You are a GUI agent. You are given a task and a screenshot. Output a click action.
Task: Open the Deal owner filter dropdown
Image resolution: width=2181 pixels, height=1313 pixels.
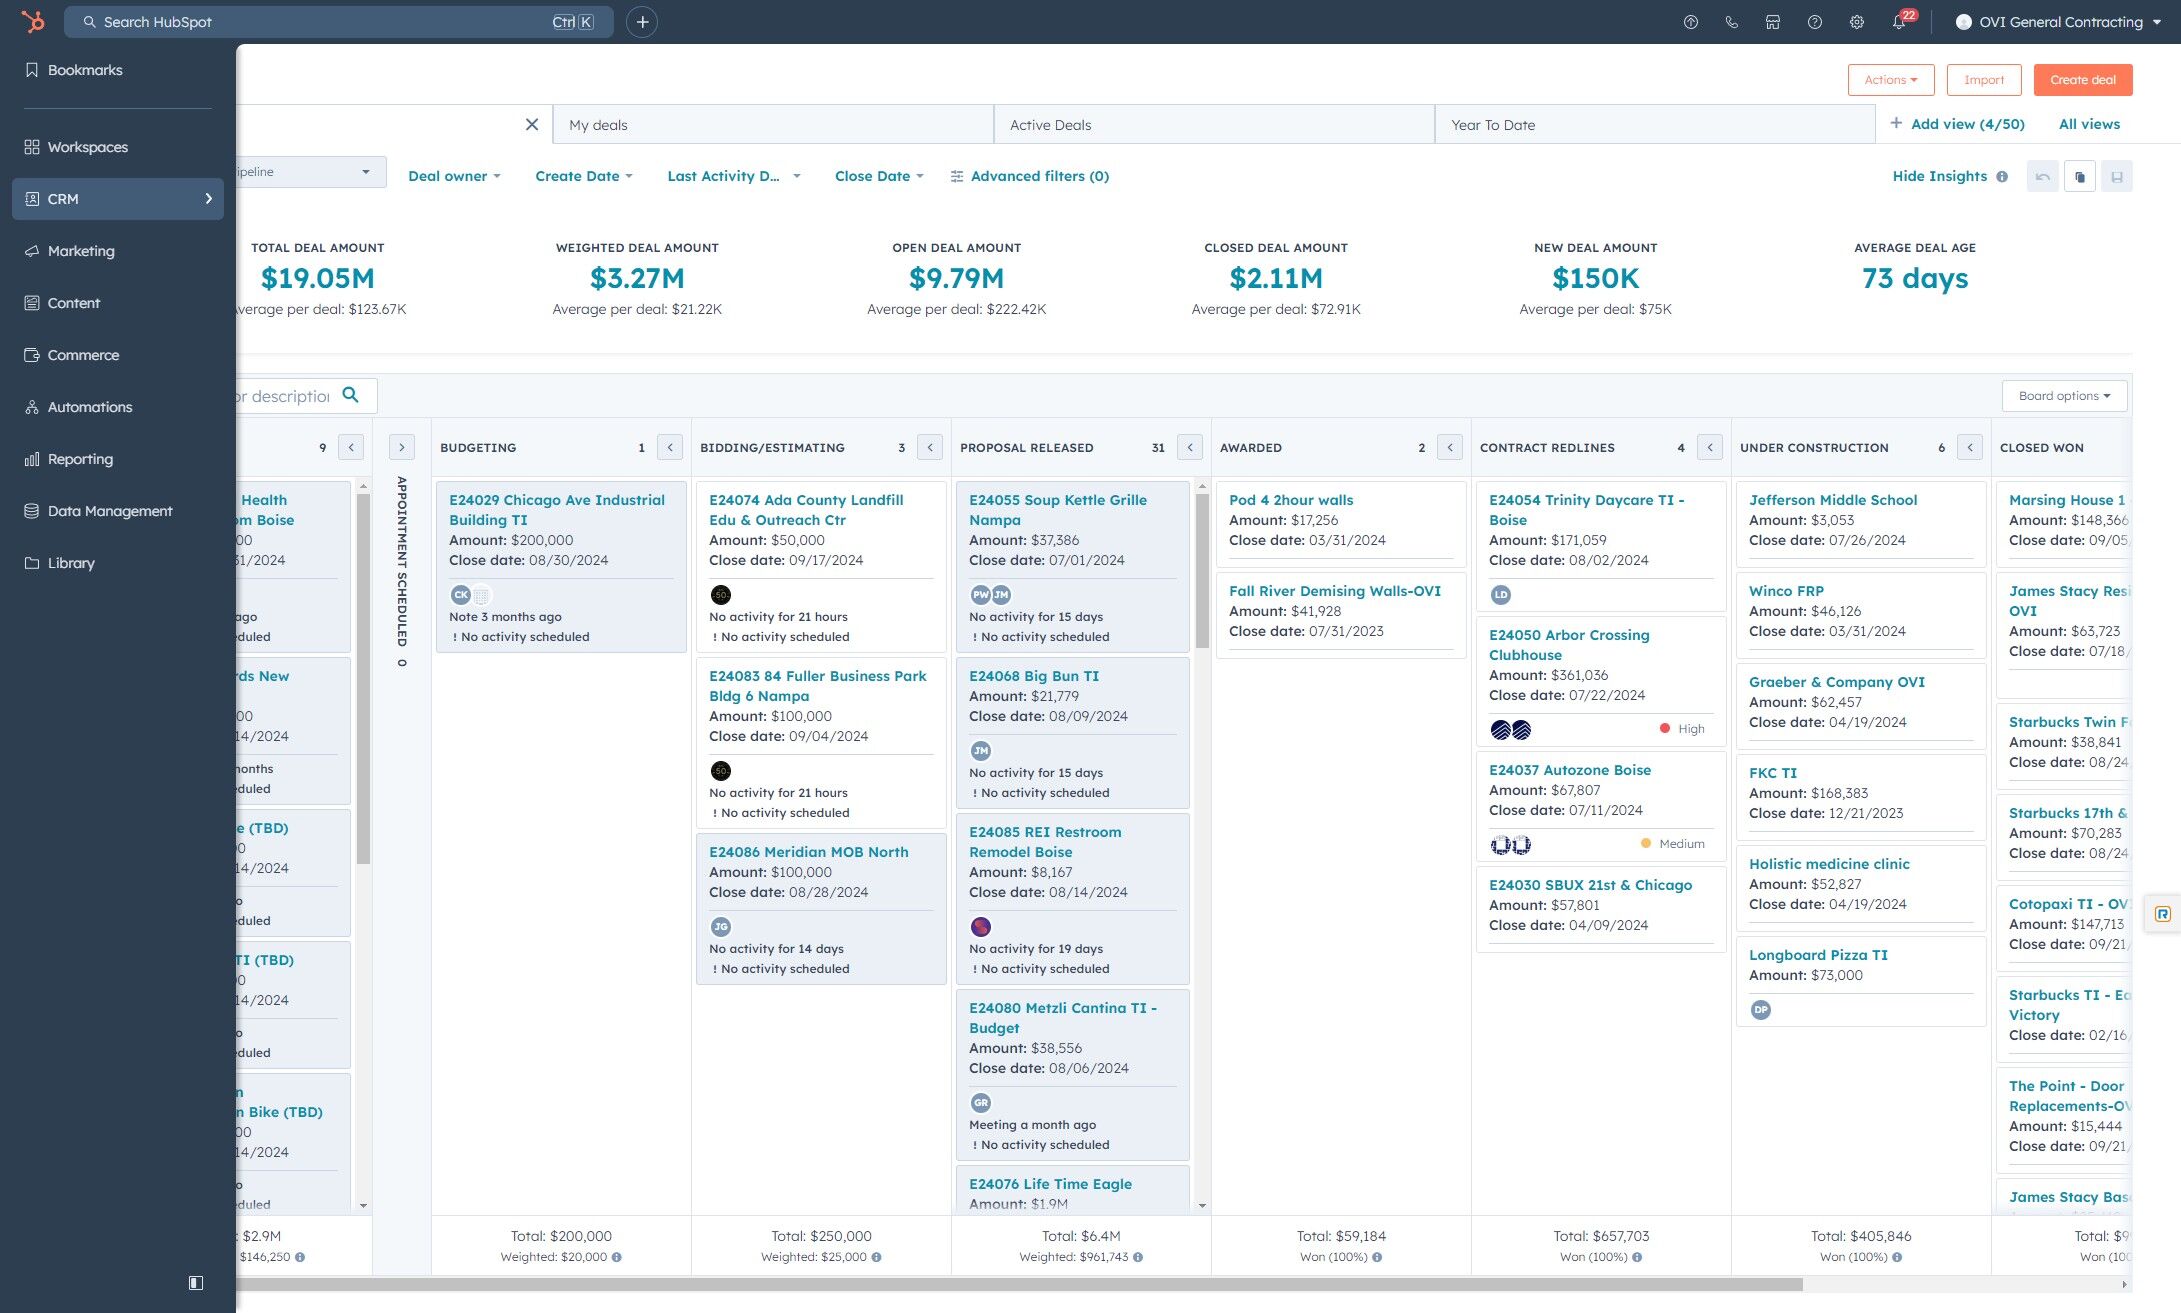454,176
